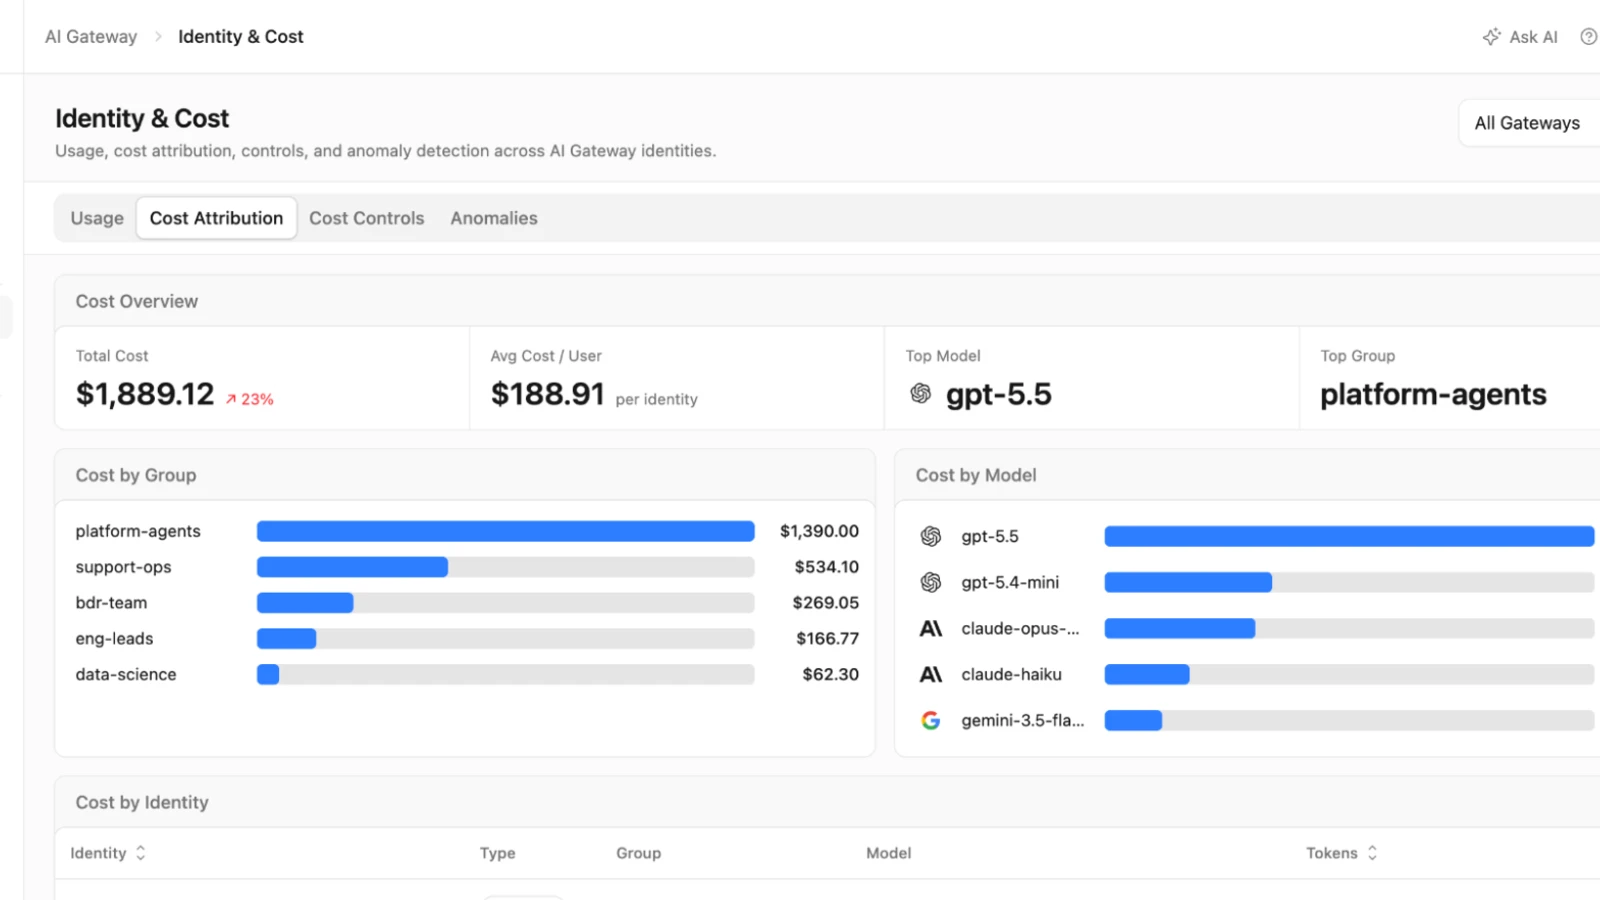Click the Model column header
The width and height of the screenshot is (1600, 900).
click(888, 853)
